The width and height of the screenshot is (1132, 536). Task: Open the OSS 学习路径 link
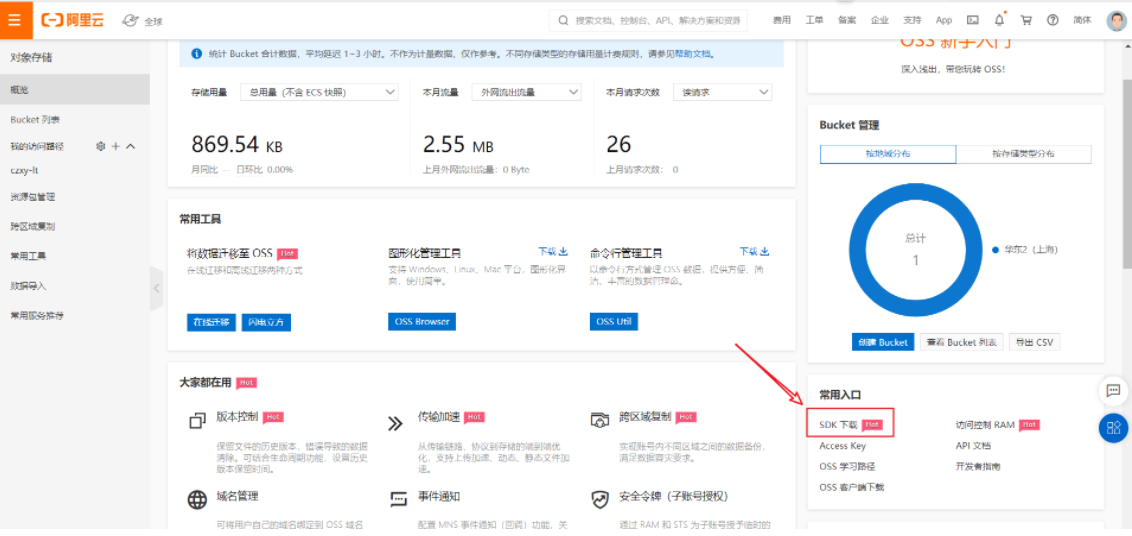click(x=848, y=467)
